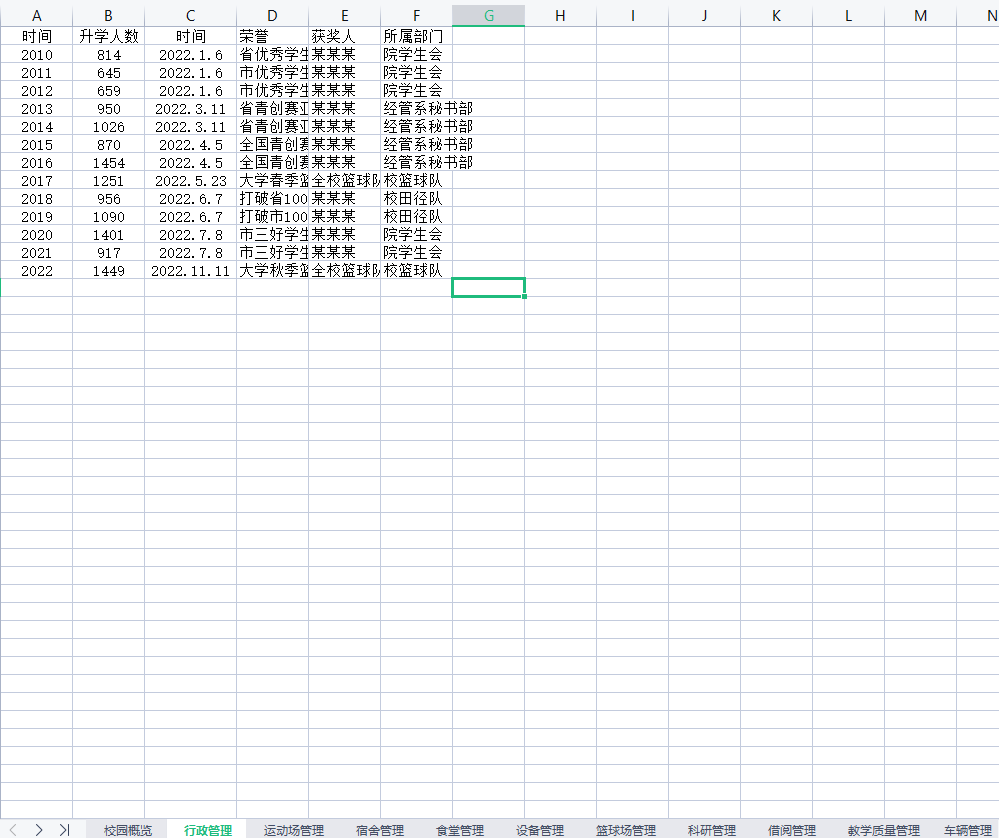
Task: Select the cell with value 1449
Action: click(x=108, y=271)
